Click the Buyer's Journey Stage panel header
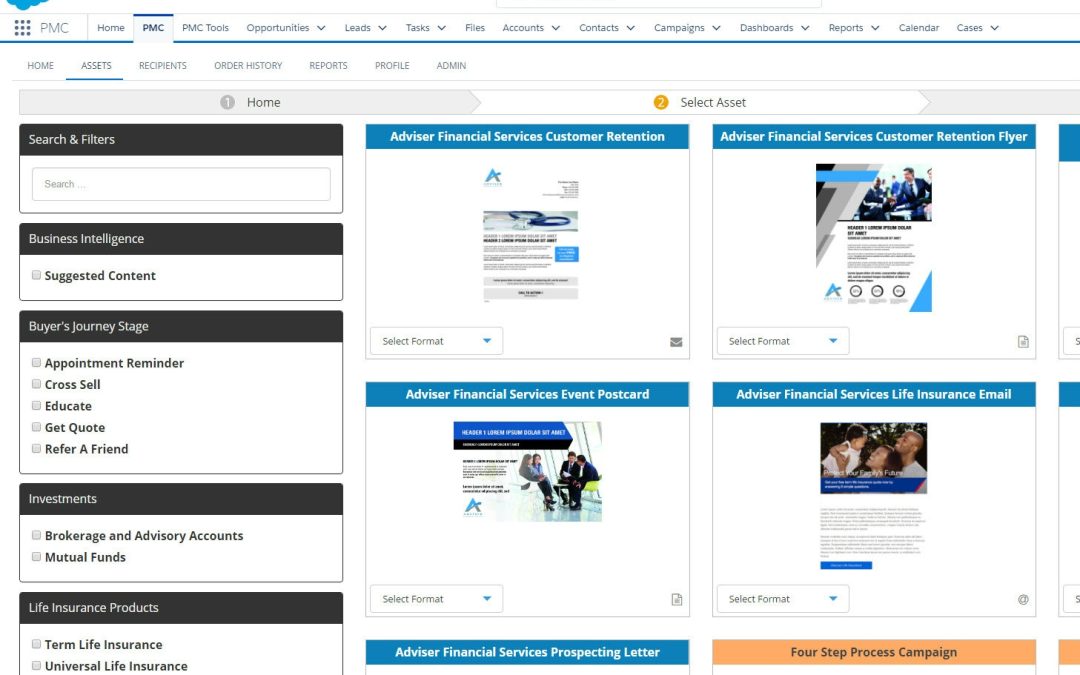This screenshot has height=675, width=1080. [181, 326]
